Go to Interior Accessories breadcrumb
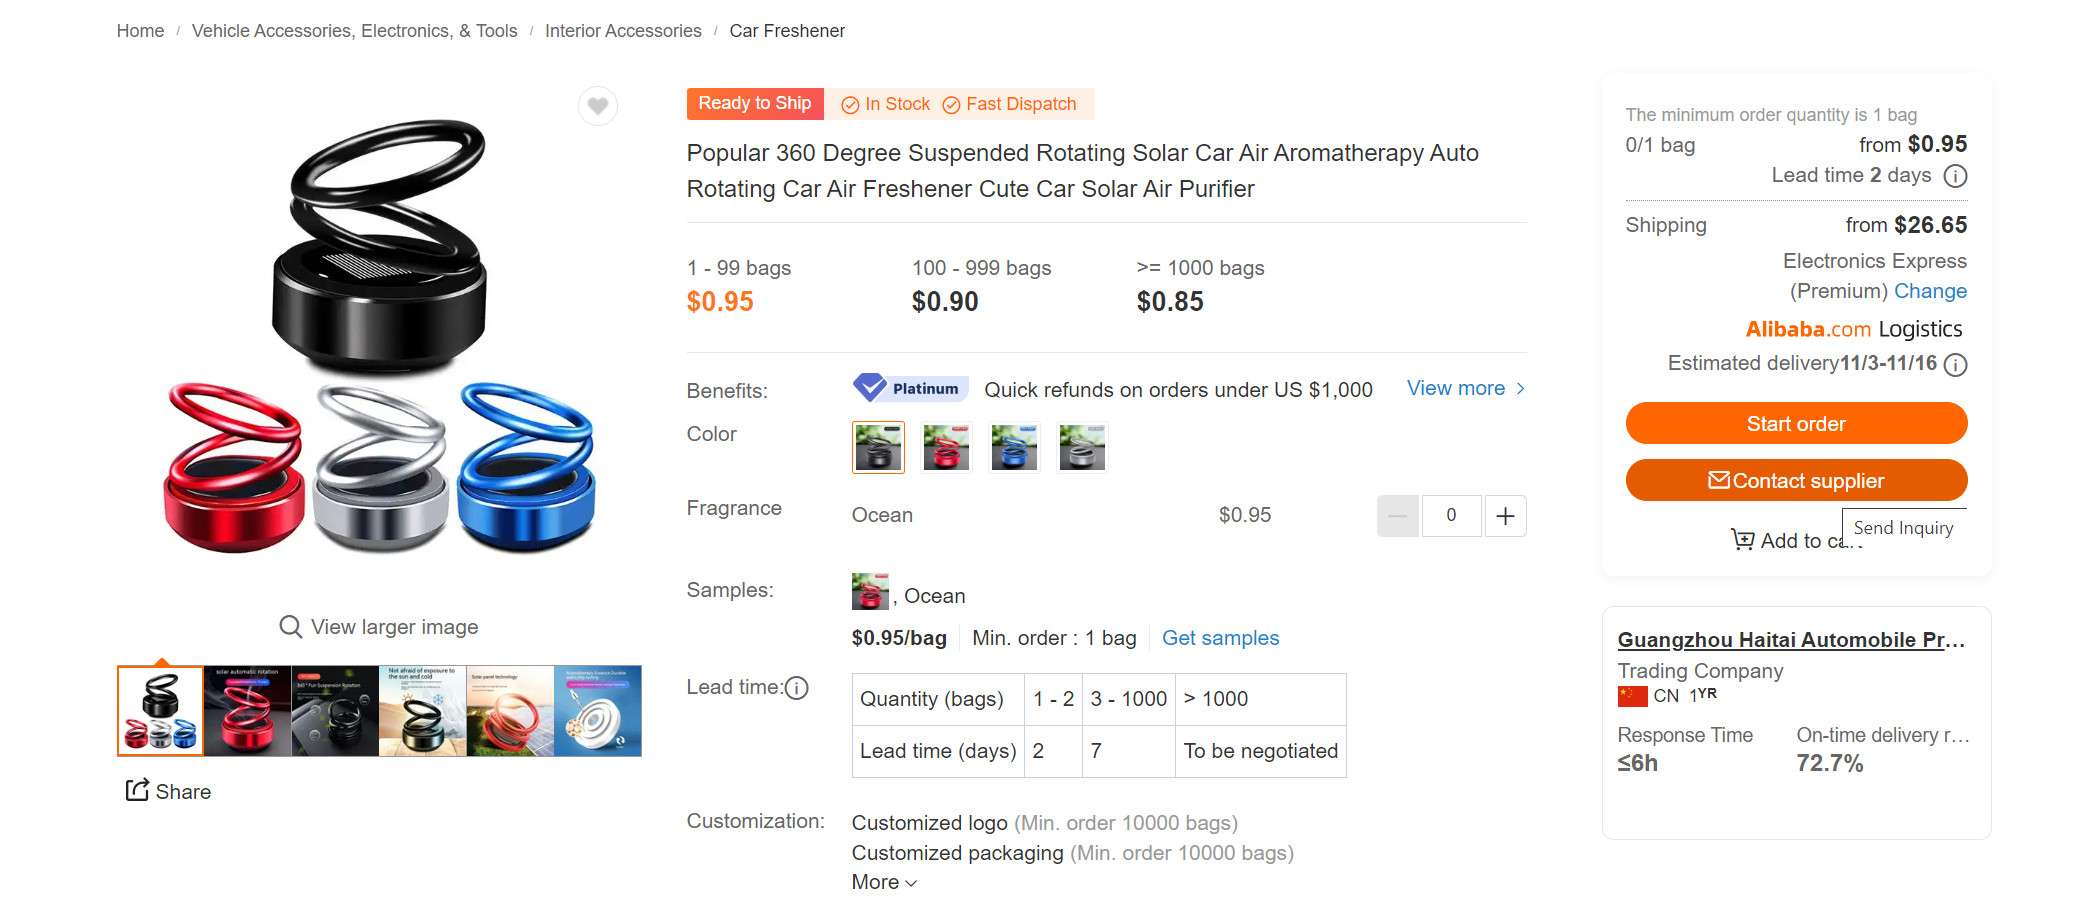Screen dimensions: 2089x899 click(623, 31)
